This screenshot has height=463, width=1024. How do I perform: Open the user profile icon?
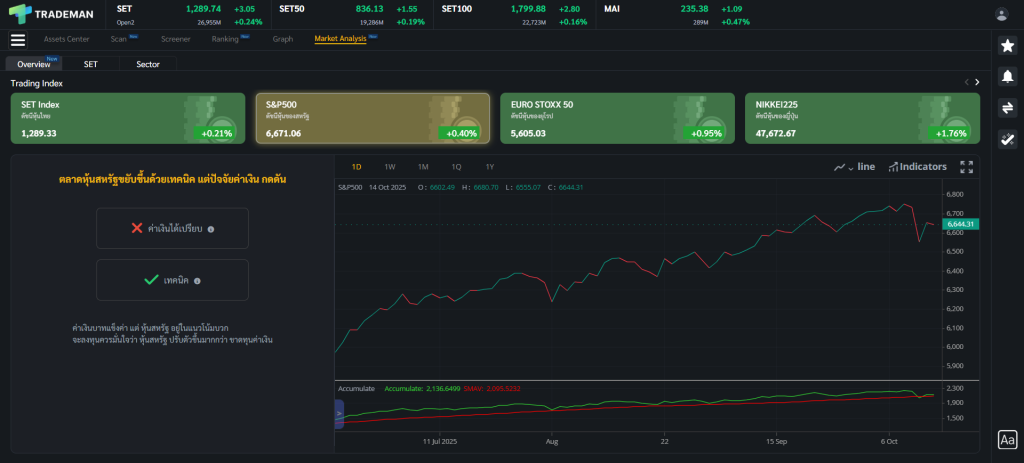[x=1002, y=14]
